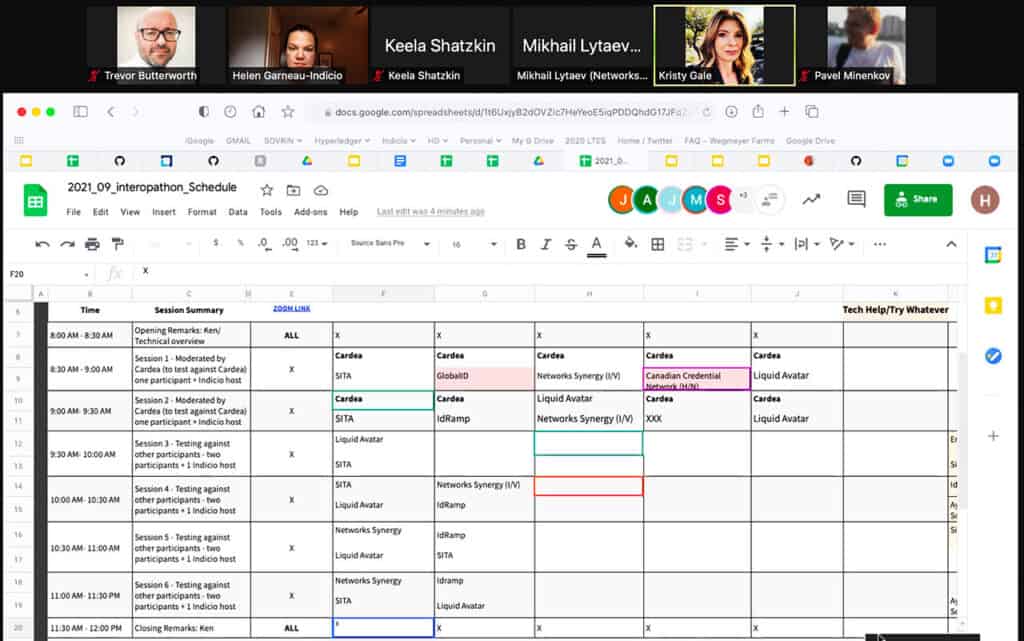This screenshot has width=1024, height=641.
Task: Select the Tech Help/Try Whatever header cell
Action: coord(895,309)
